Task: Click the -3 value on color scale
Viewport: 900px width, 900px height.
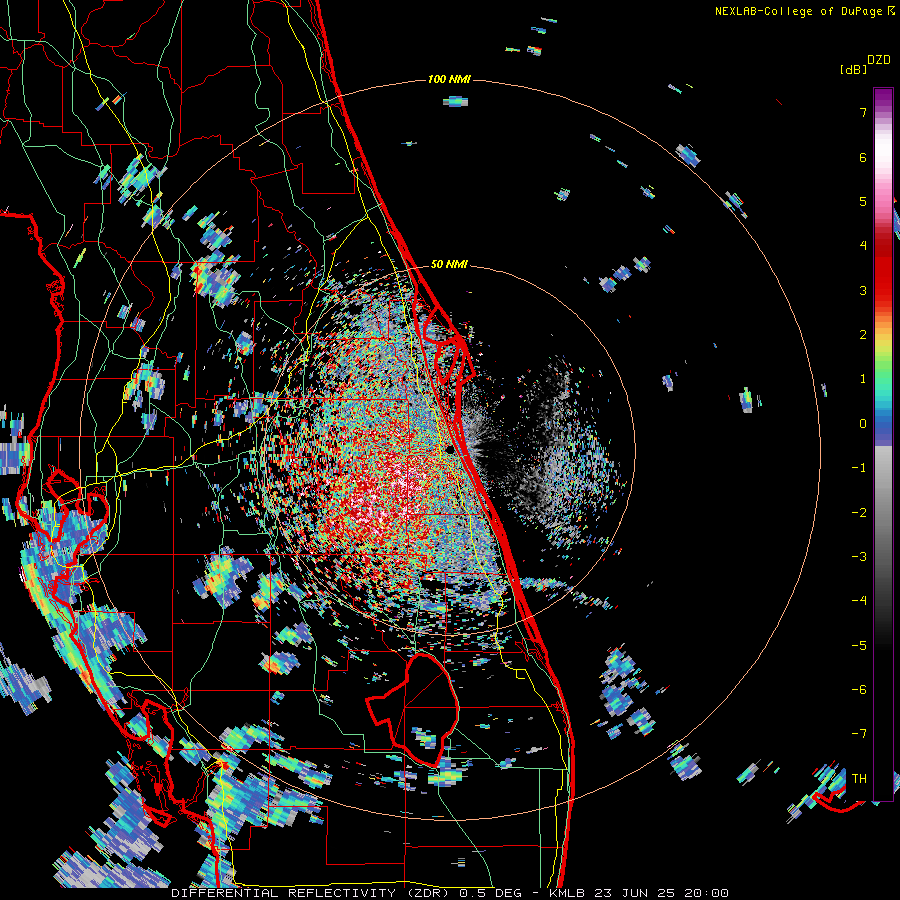Action: [x=859, y=557]
